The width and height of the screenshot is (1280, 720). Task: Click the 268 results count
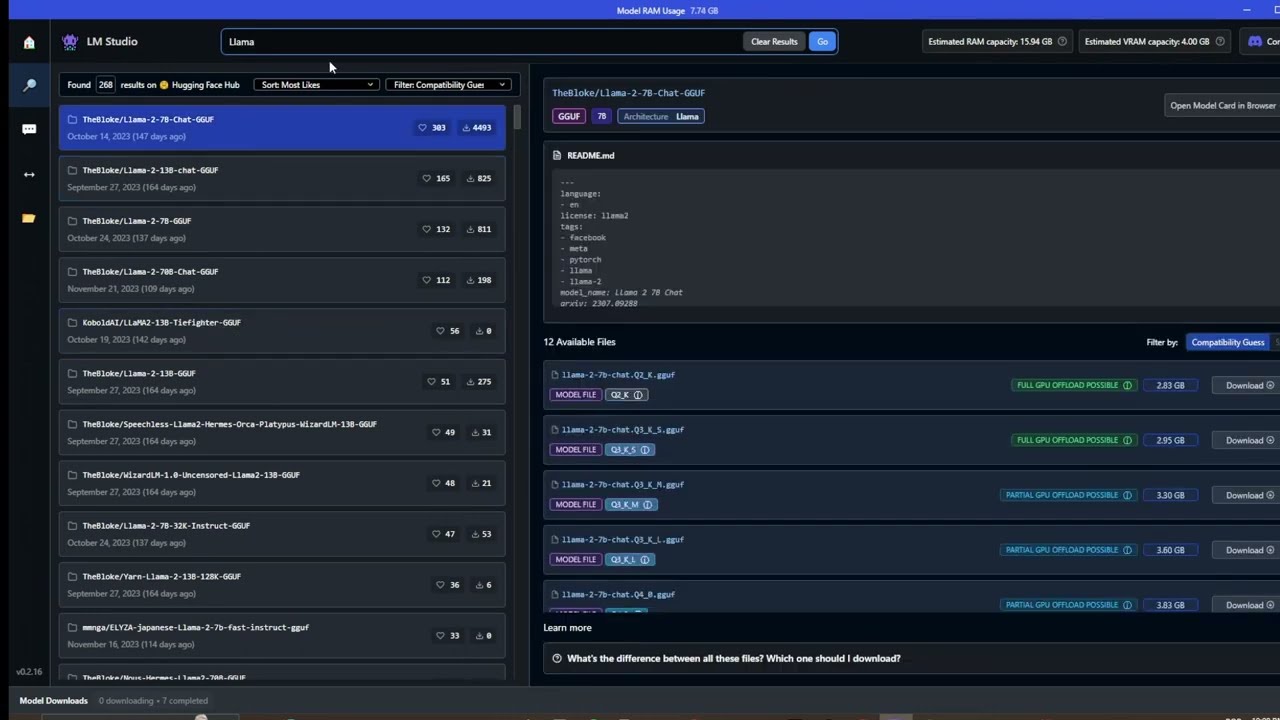coord(105,85)
